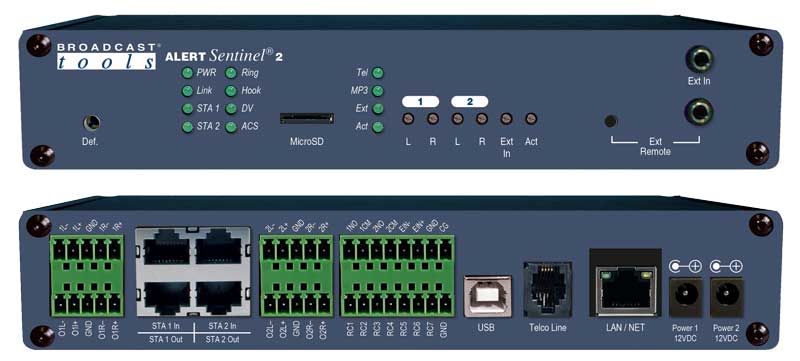Click the Ring indicator LED

[231, 73]
